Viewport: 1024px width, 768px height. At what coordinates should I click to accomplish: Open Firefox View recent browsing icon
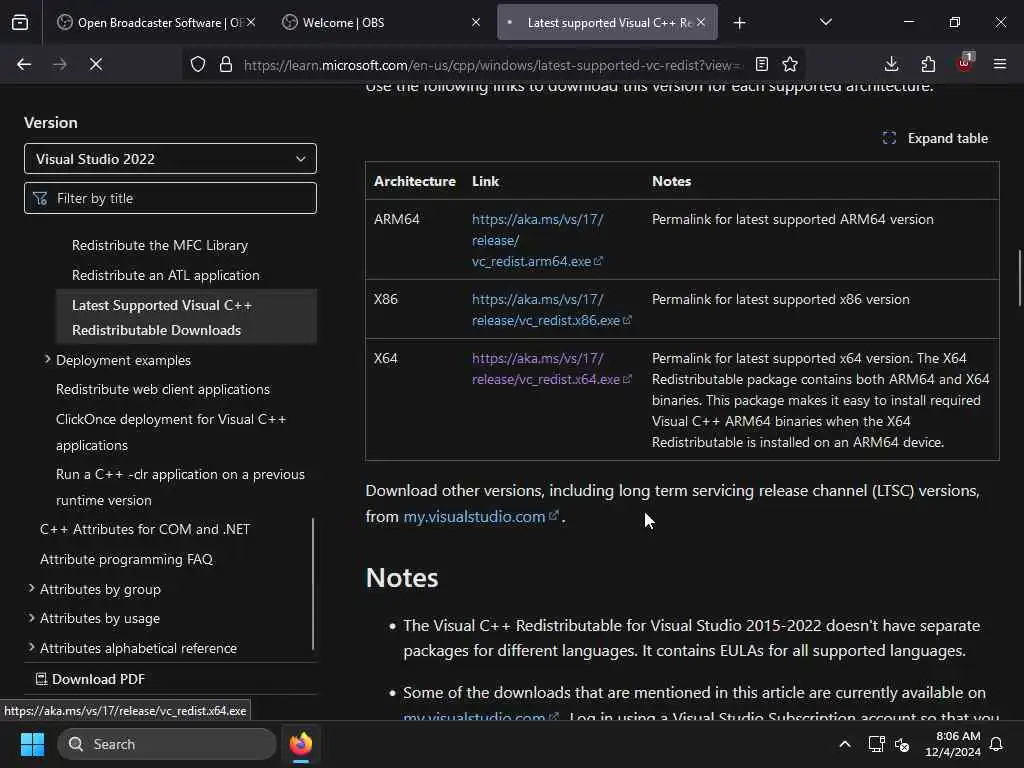pos(20,23)
